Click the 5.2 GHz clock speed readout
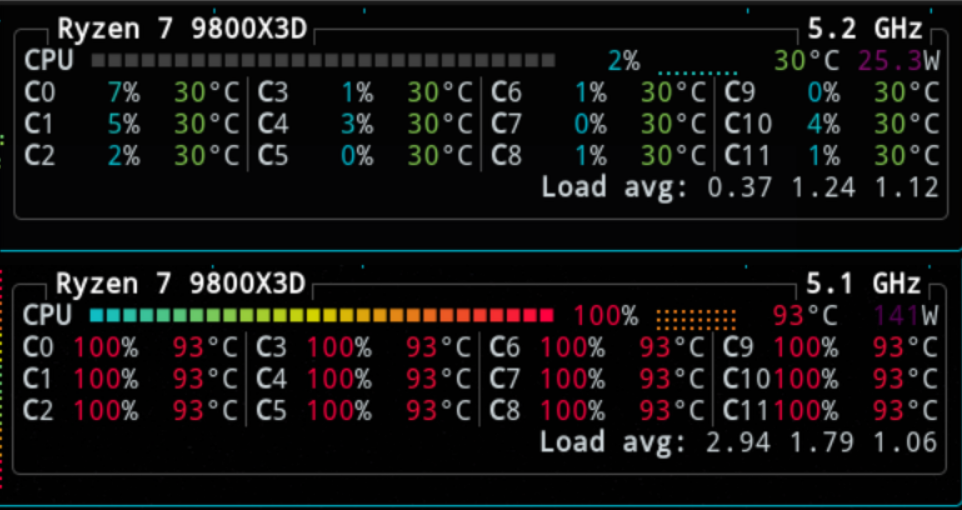Viewport: 962px width, 510px height. click(x=865, y=29)
